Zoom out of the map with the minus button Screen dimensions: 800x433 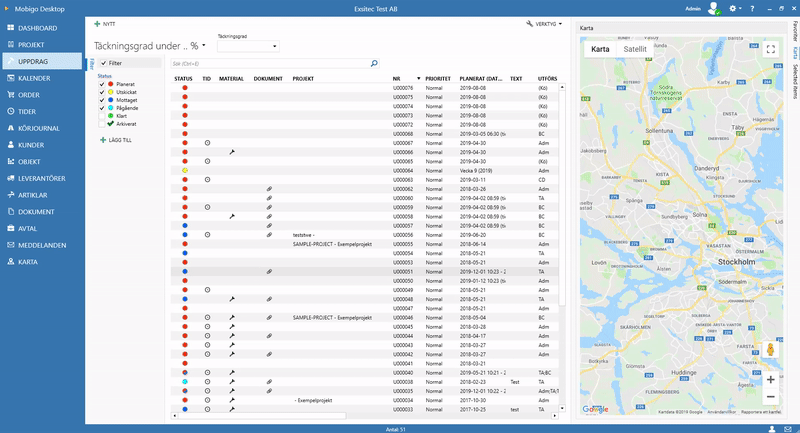pos(770,396)
